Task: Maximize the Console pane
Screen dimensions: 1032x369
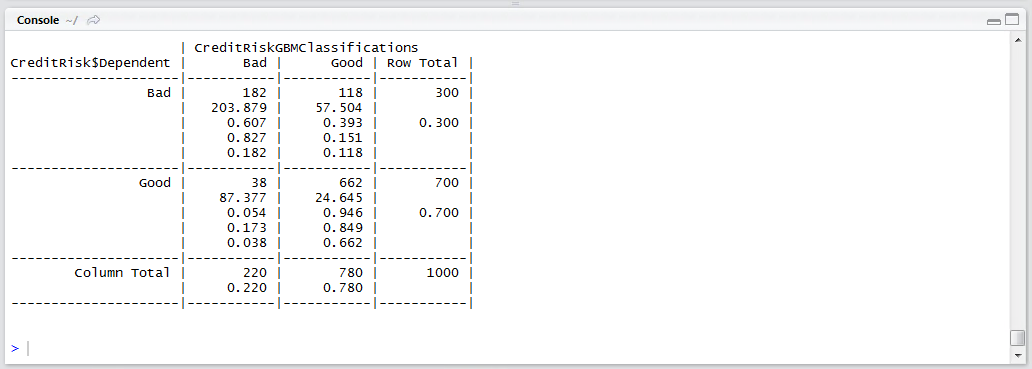Action: pyautogui.click(x=1012, y=20)
